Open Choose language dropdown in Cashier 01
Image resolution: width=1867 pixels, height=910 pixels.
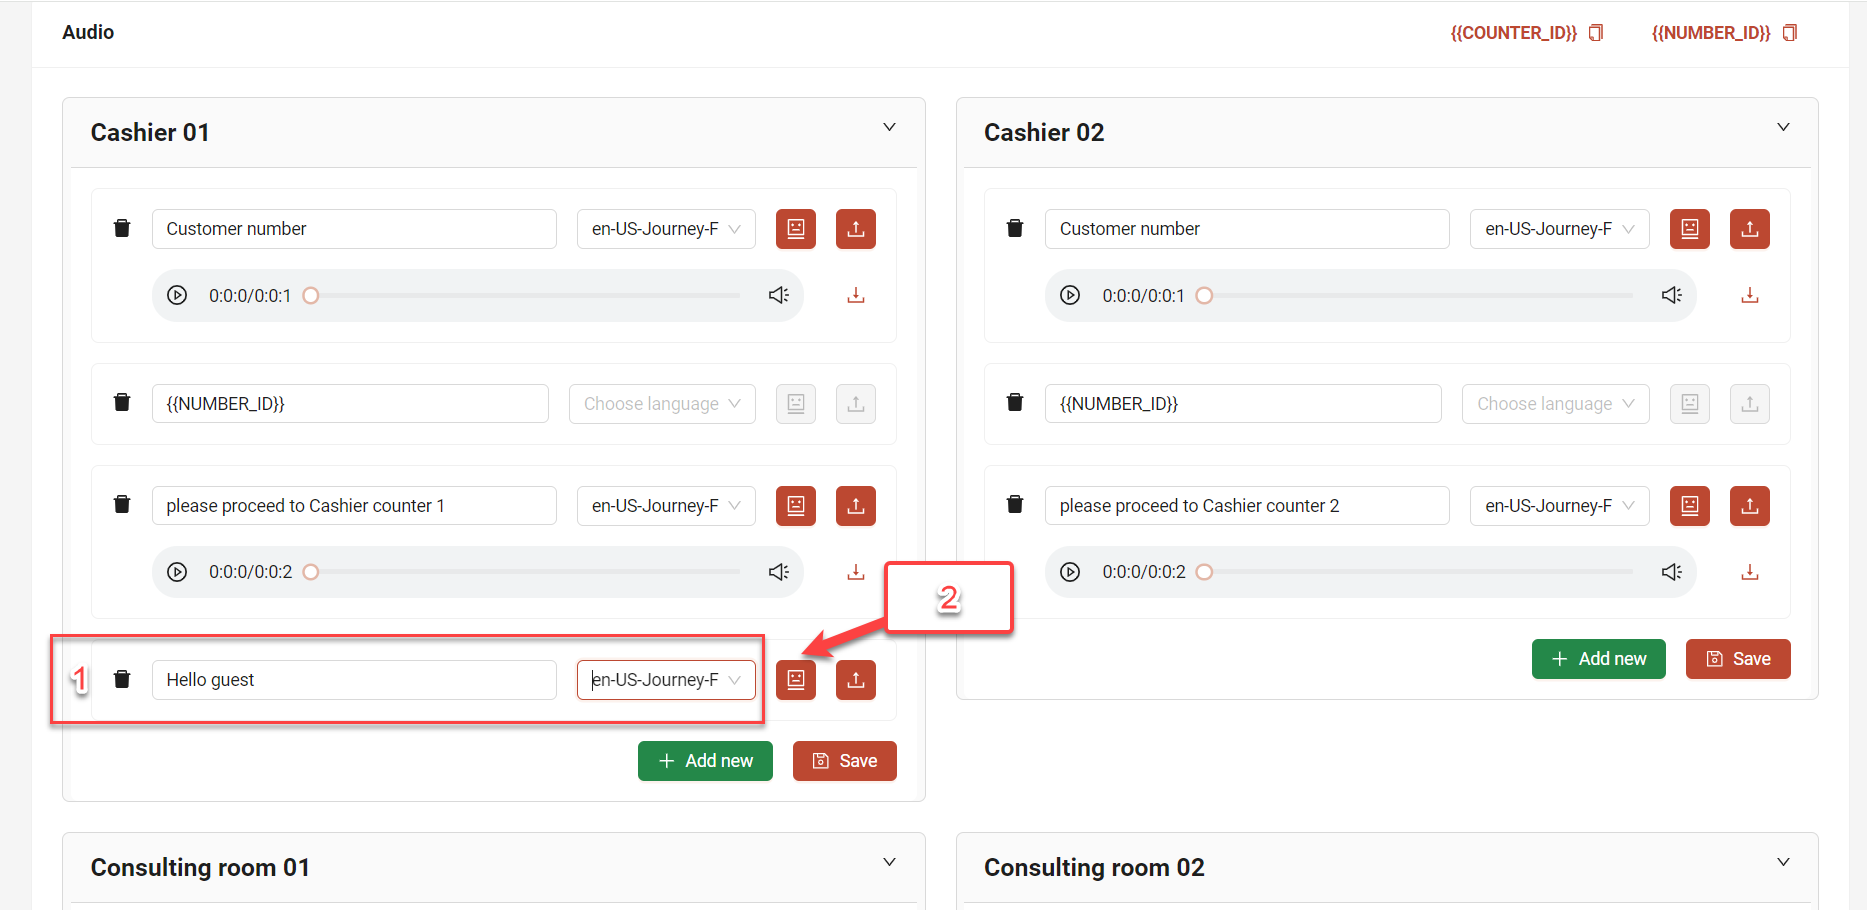(662, 404)
